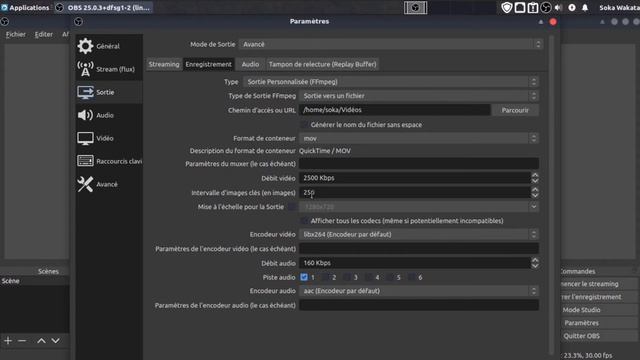
Task: Switch to the Tampon de relecture tab
Action: [322, 64]
